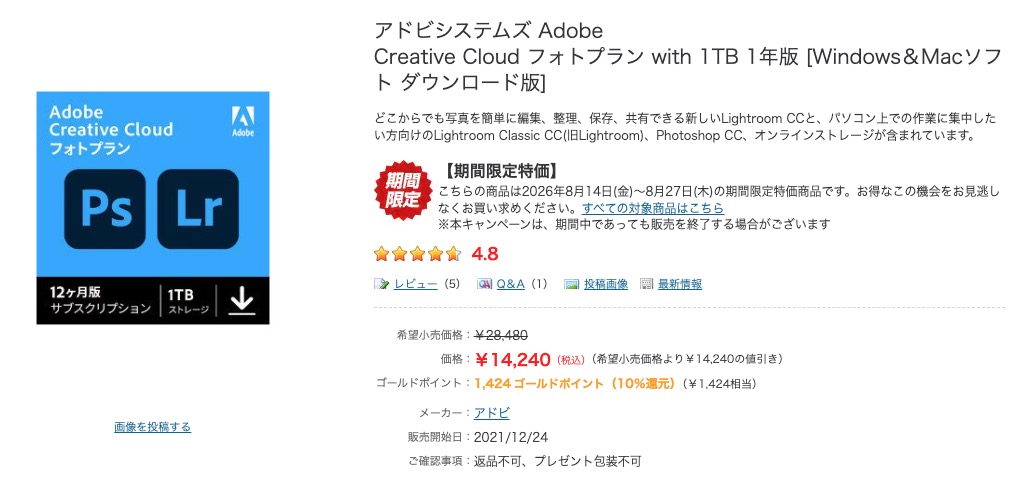
Task: Click the Adobe logo on product box
Action: (x=243, y=121)
